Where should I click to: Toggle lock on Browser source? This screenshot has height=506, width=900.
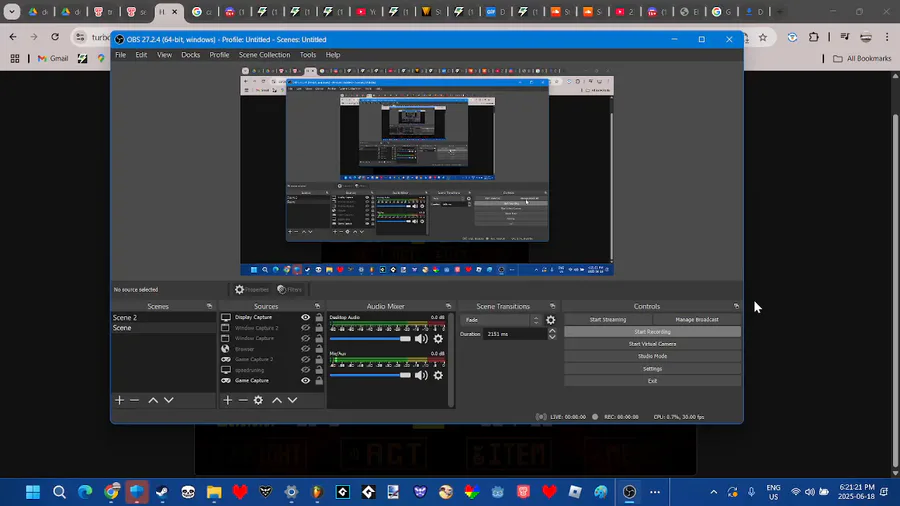(319, 349)
